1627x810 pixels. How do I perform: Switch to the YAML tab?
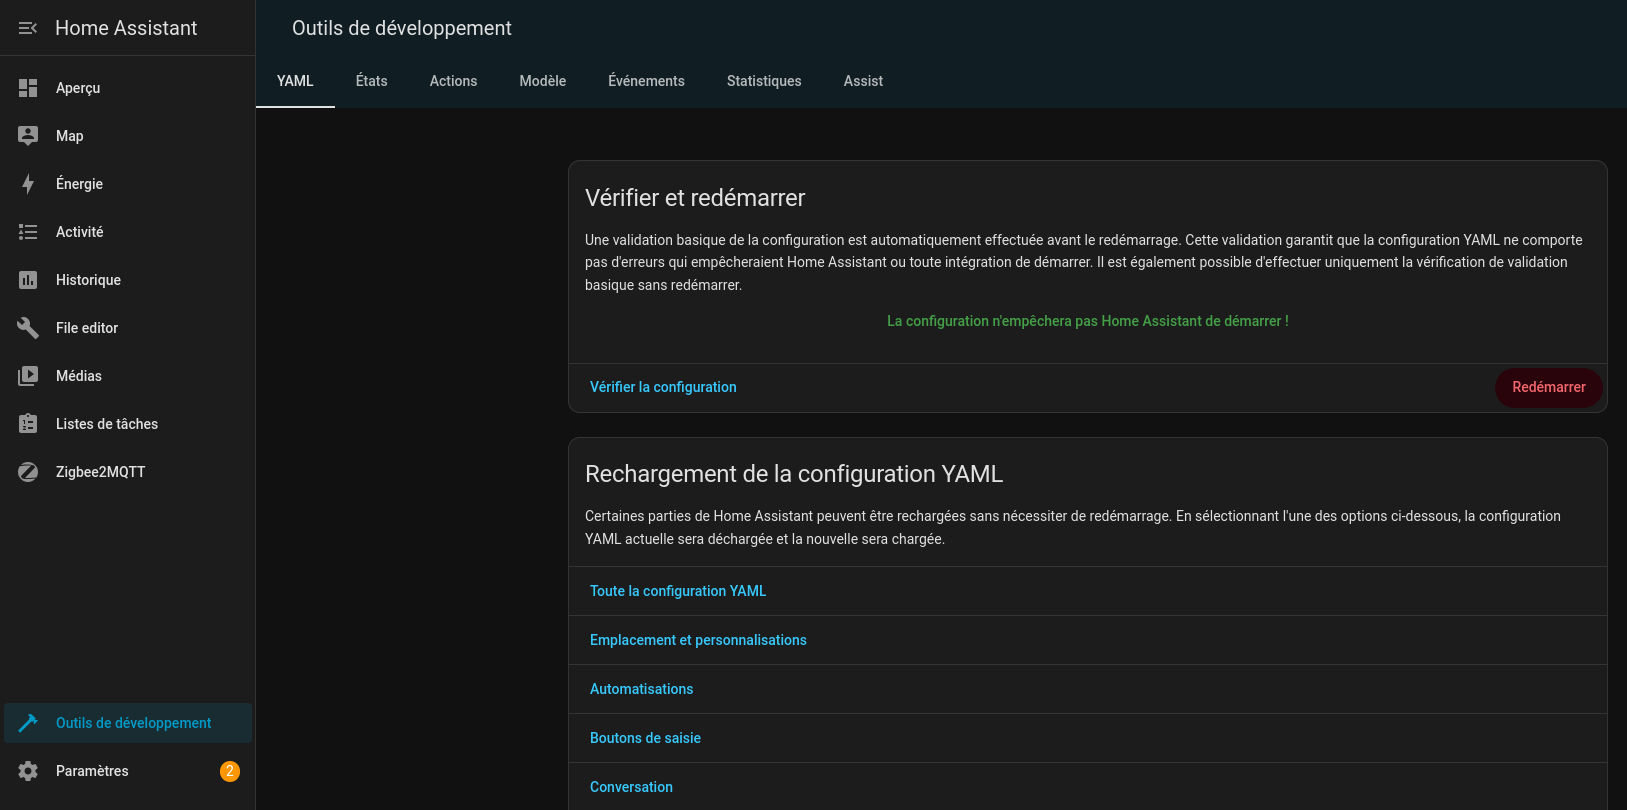pos(295,81)
